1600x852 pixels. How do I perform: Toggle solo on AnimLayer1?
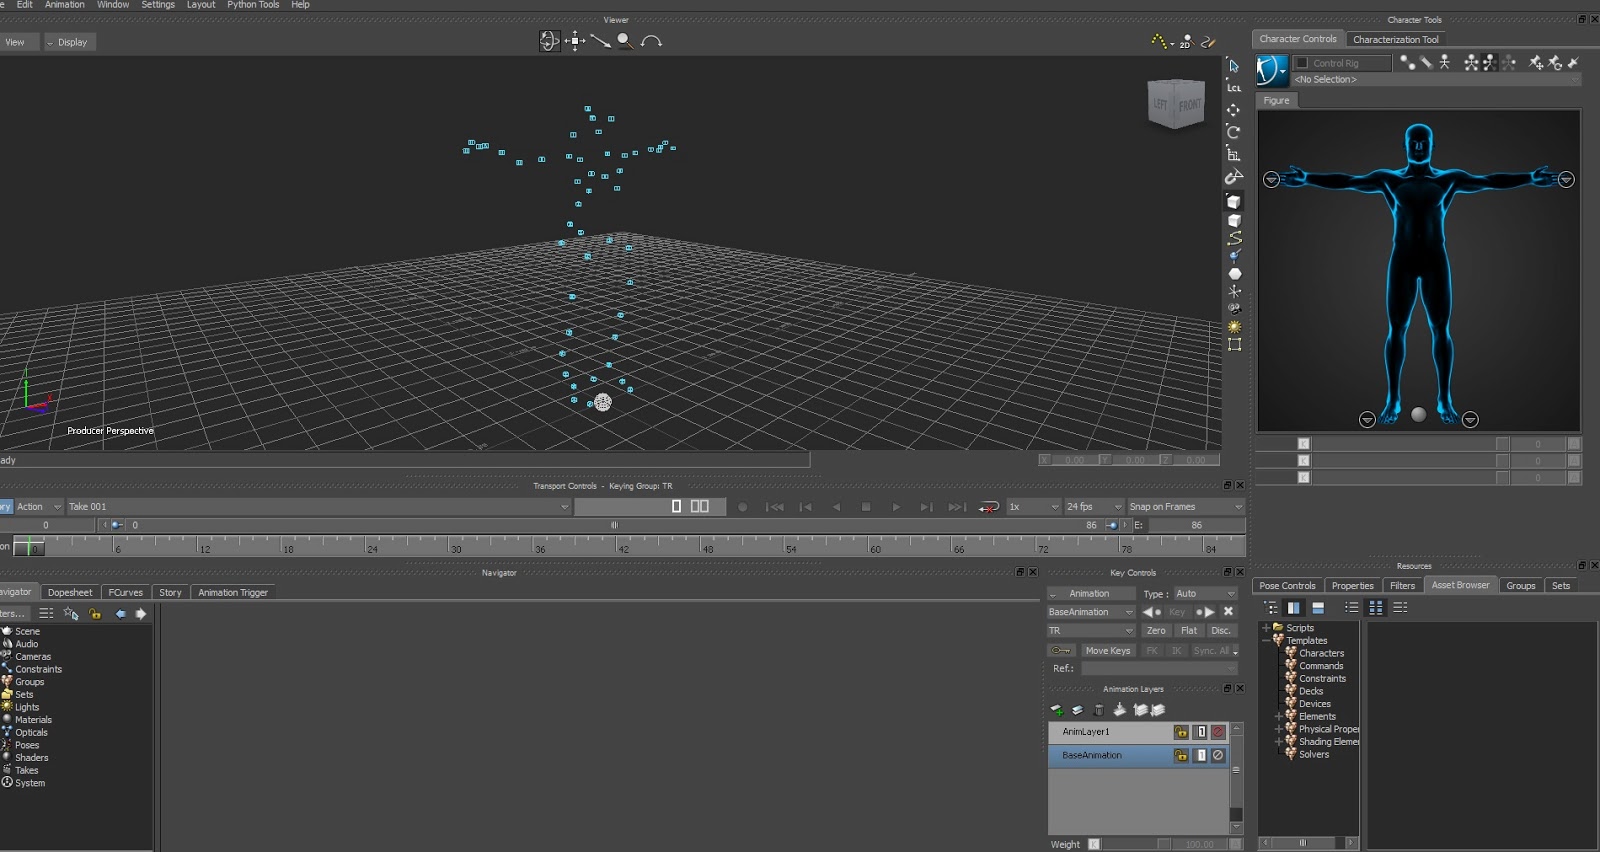(1201, 732)
